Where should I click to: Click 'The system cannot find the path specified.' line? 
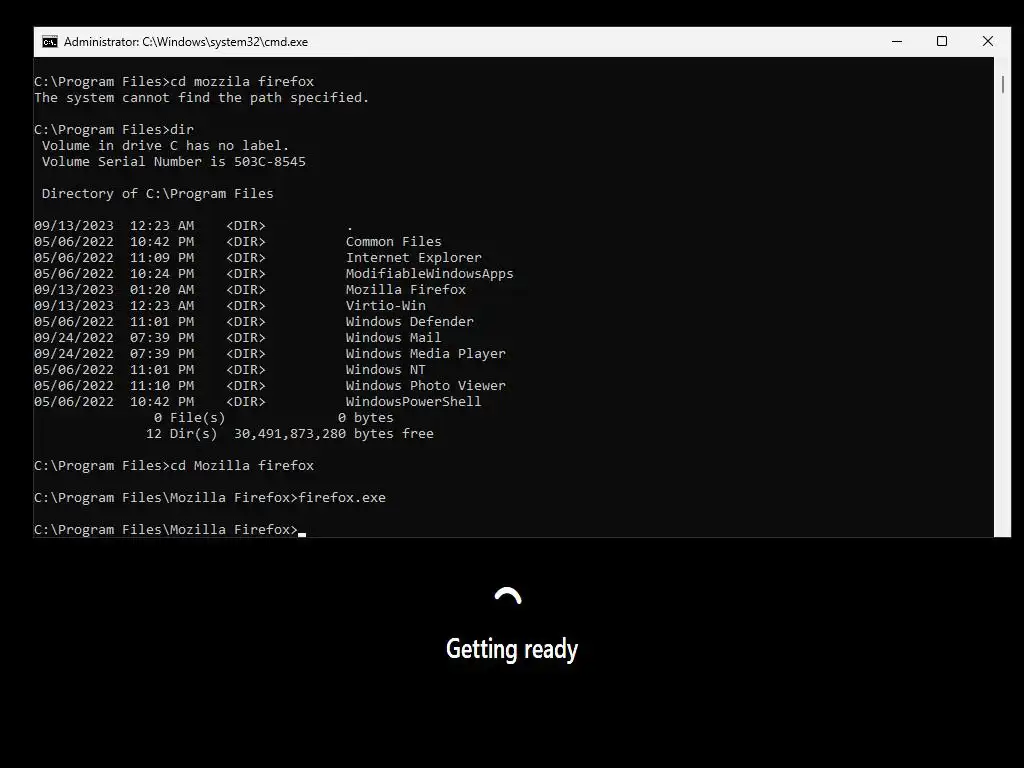[201, 97]
